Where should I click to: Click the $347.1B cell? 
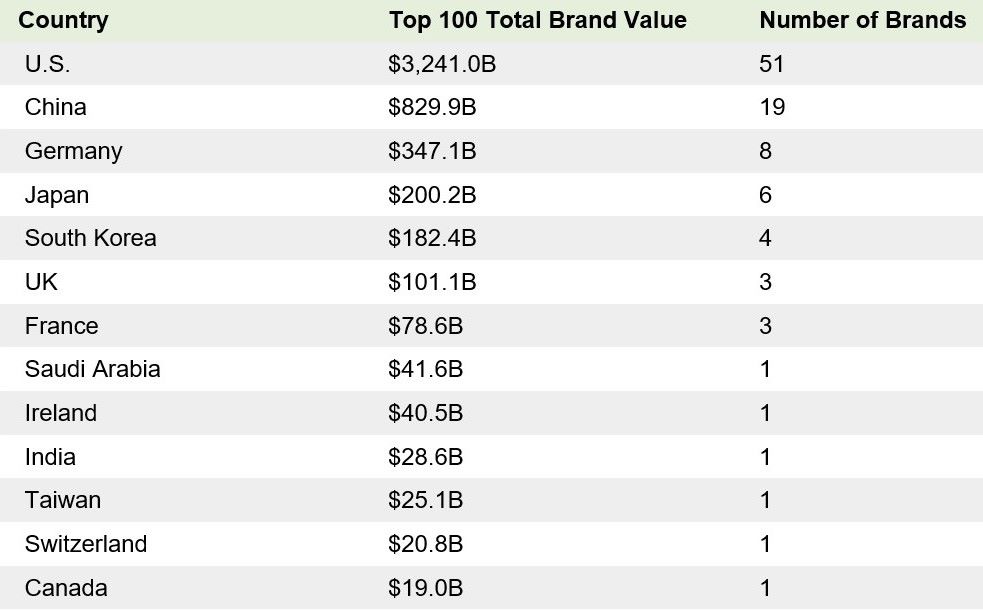pyautogui.click(x=432, y=151)
